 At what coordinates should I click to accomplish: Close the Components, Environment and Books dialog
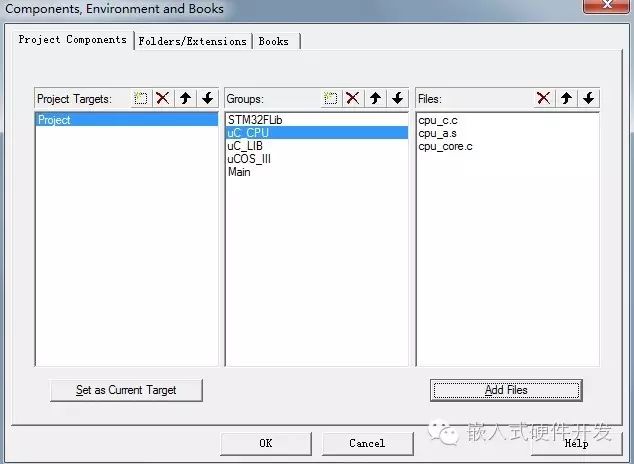coord(607,5)
